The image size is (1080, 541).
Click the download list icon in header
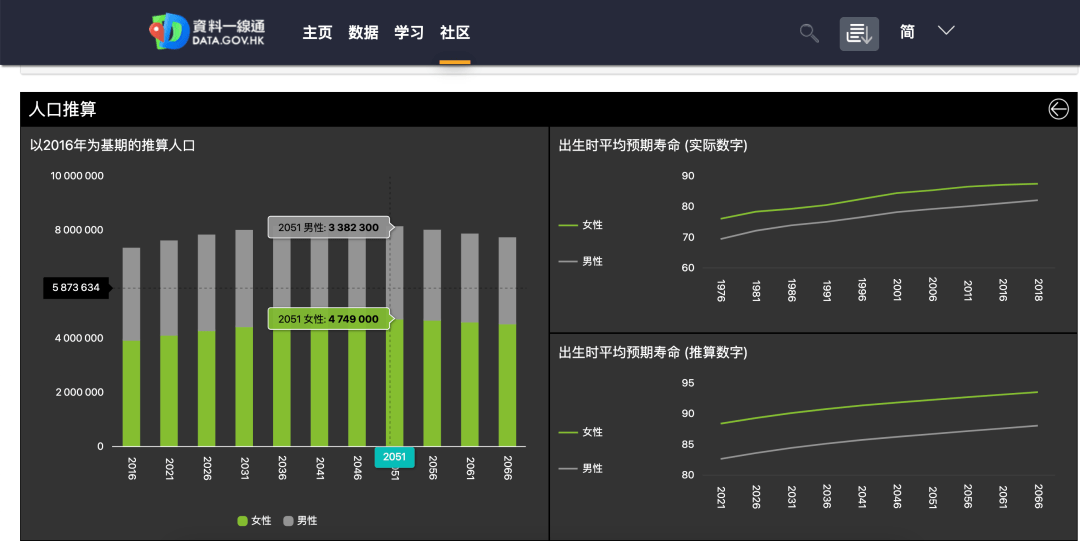(x=859, y=33)
